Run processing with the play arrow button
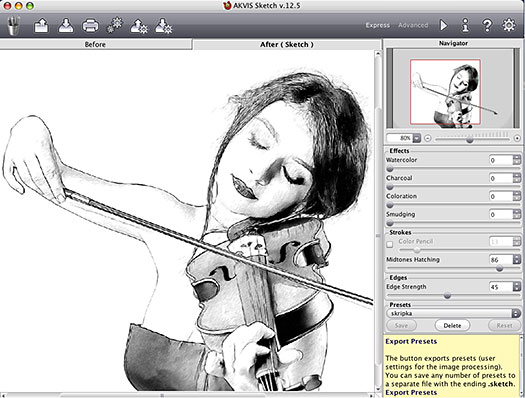The width and height of the screenshot is (525, 398). 443,25
